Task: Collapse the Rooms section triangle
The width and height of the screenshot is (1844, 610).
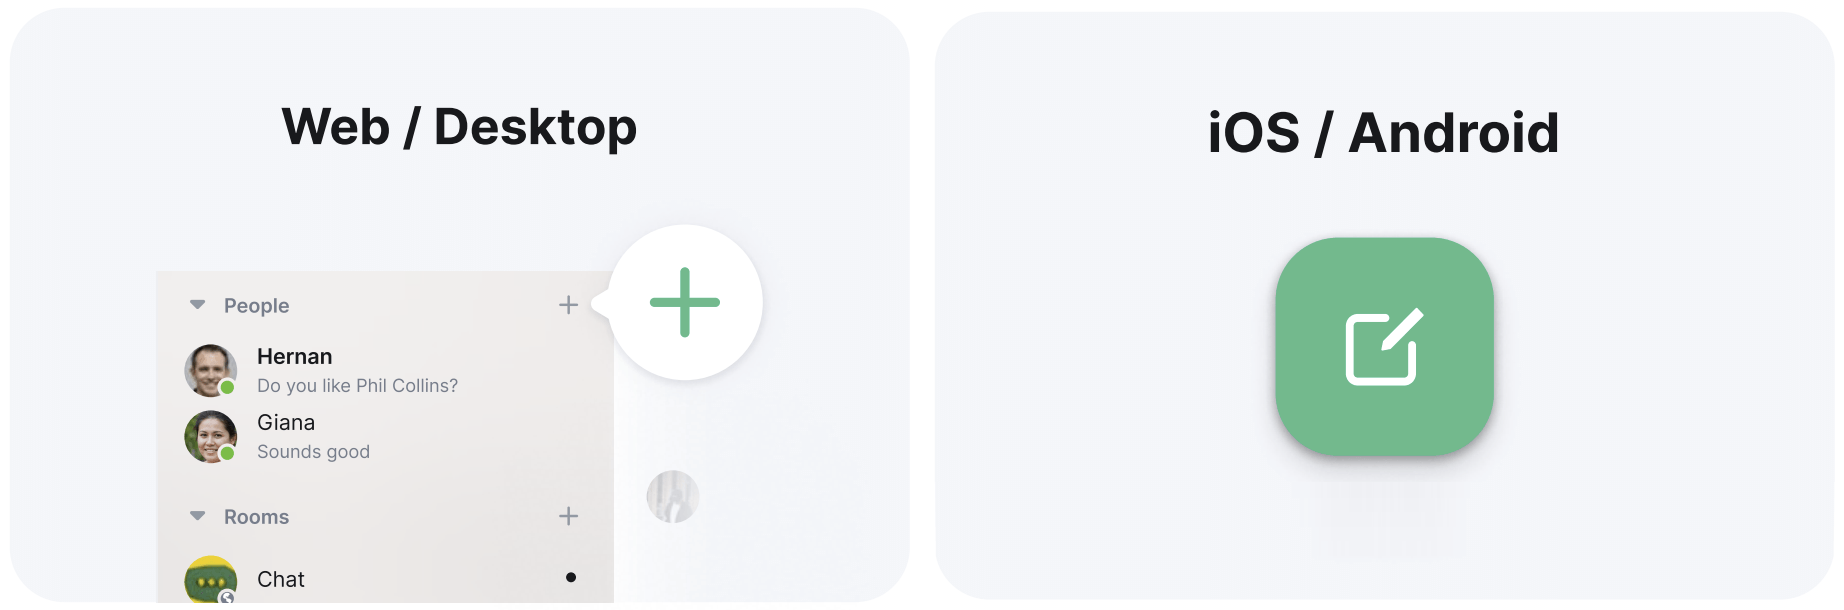Action: tap(198, 516)
